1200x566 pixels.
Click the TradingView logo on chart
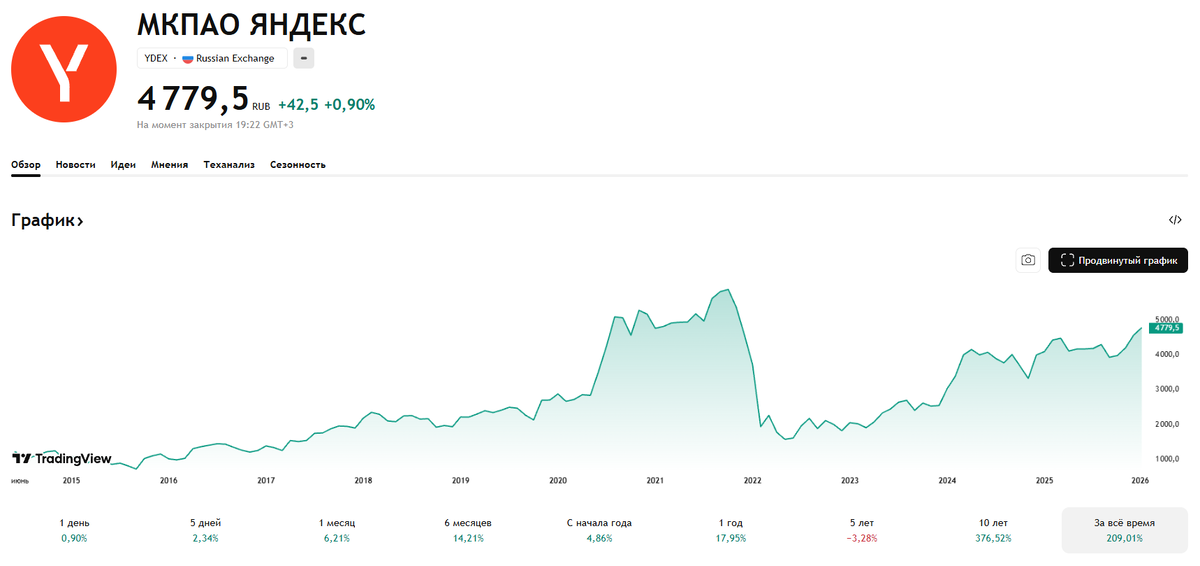click(x=61, y=458)
